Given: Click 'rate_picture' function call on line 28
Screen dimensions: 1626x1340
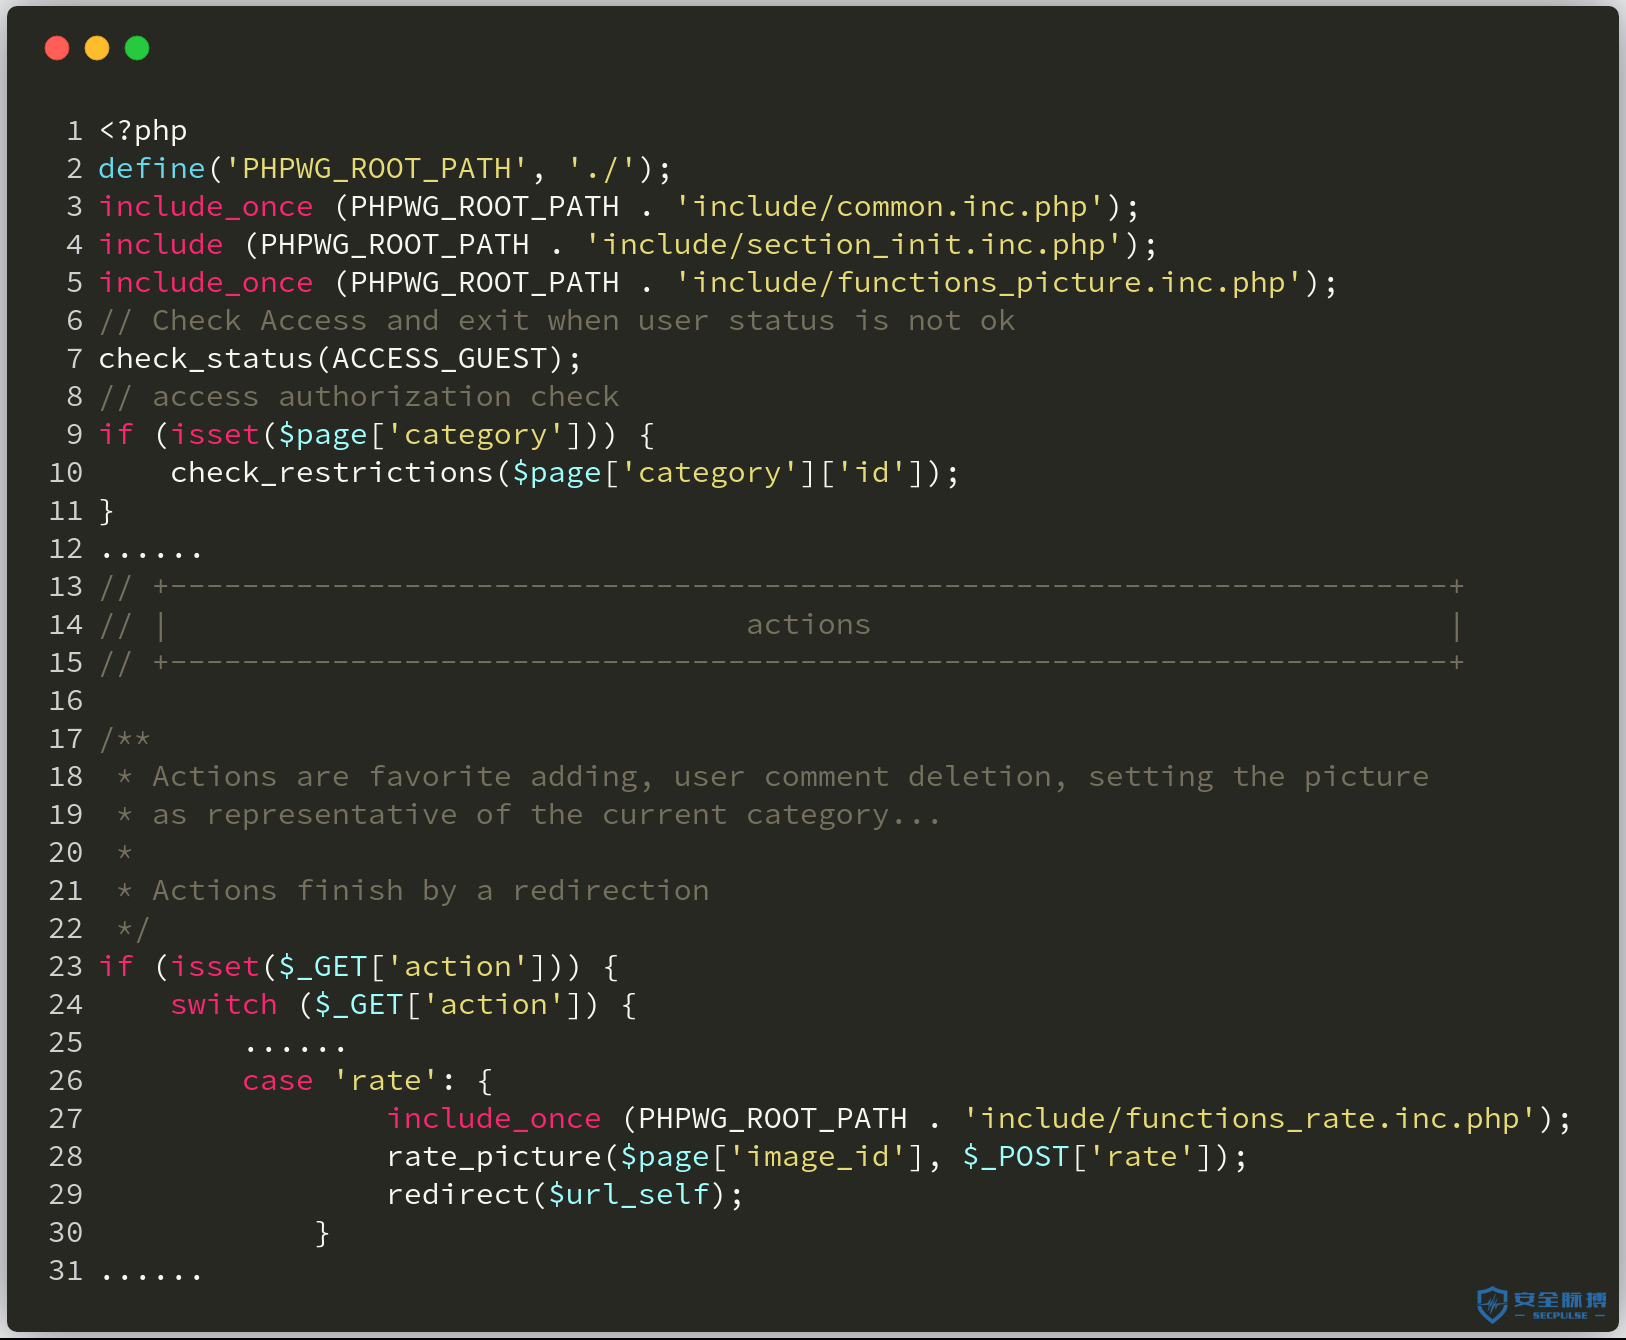Looking at the screenshot, I should tap(494, 1156).
